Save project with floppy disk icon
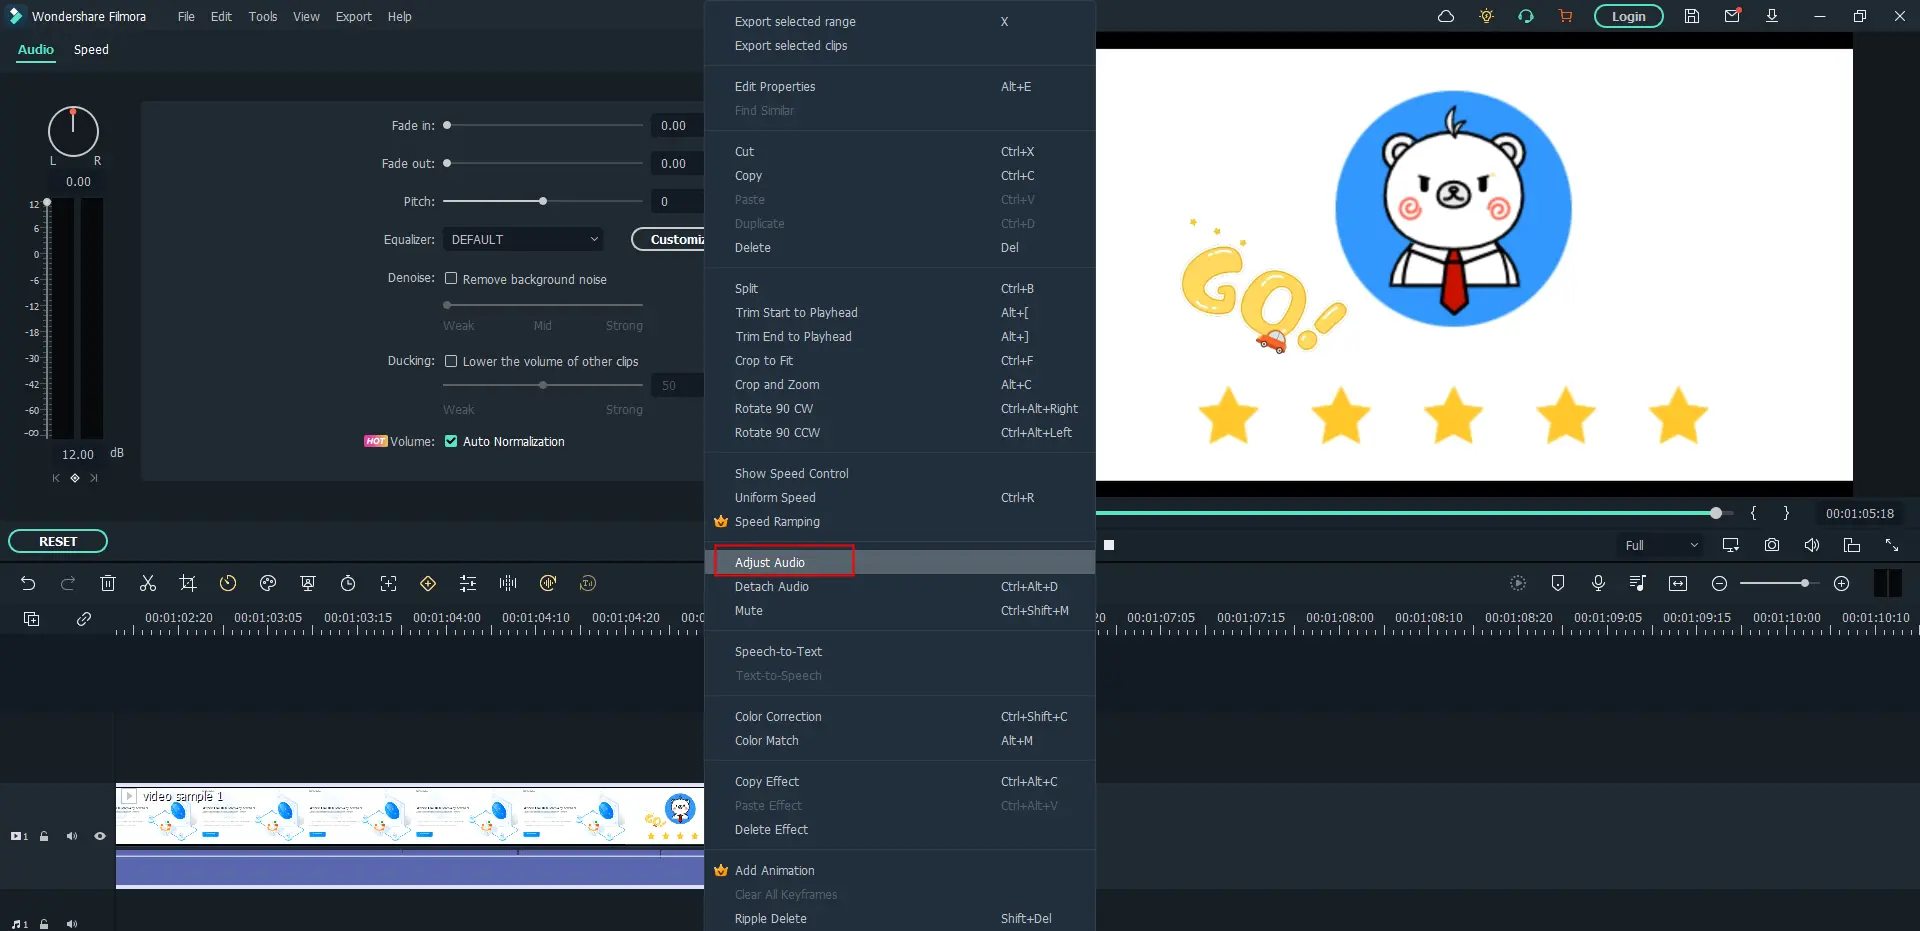The image size is (1920, 931). point(1692,16)
